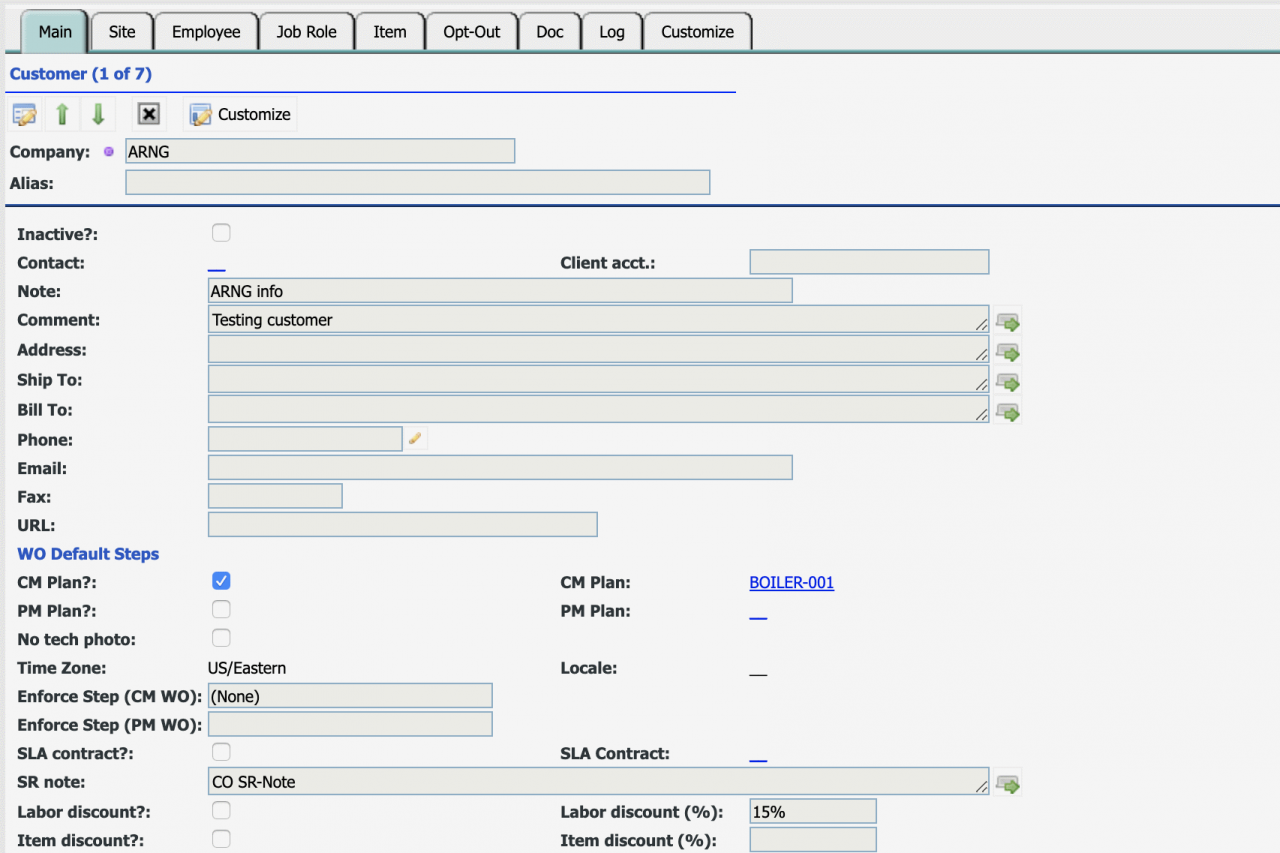
Task: Uncheck the CM Plan? checkbox
Action: pos(221,581)
